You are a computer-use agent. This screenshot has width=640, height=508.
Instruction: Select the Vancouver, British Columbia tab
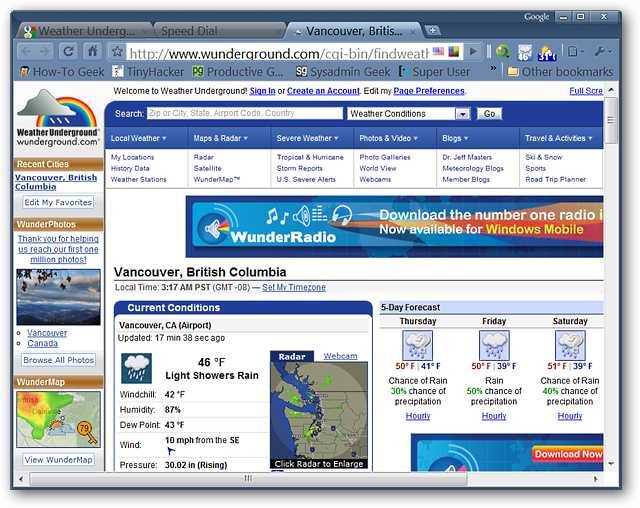(353, 31)
